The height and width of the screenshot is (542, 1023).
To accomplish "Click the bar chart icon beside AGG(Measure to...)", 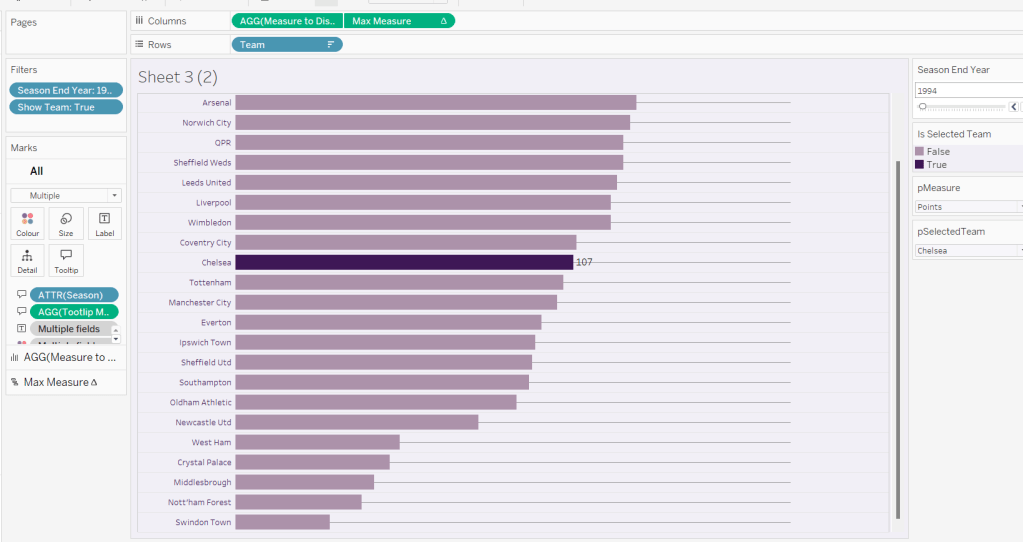I will 15,357.
